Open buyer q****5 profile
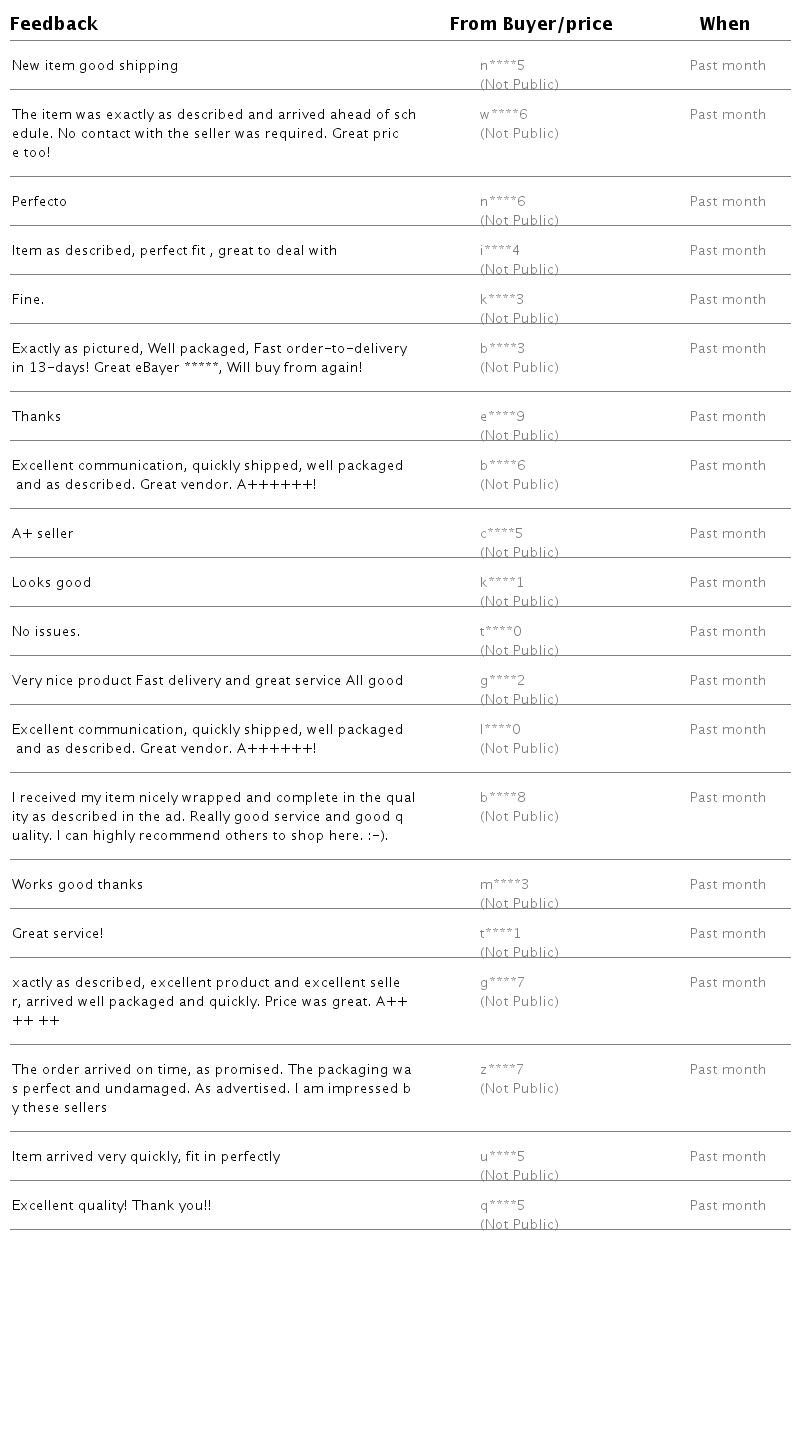 point(502,1206)
